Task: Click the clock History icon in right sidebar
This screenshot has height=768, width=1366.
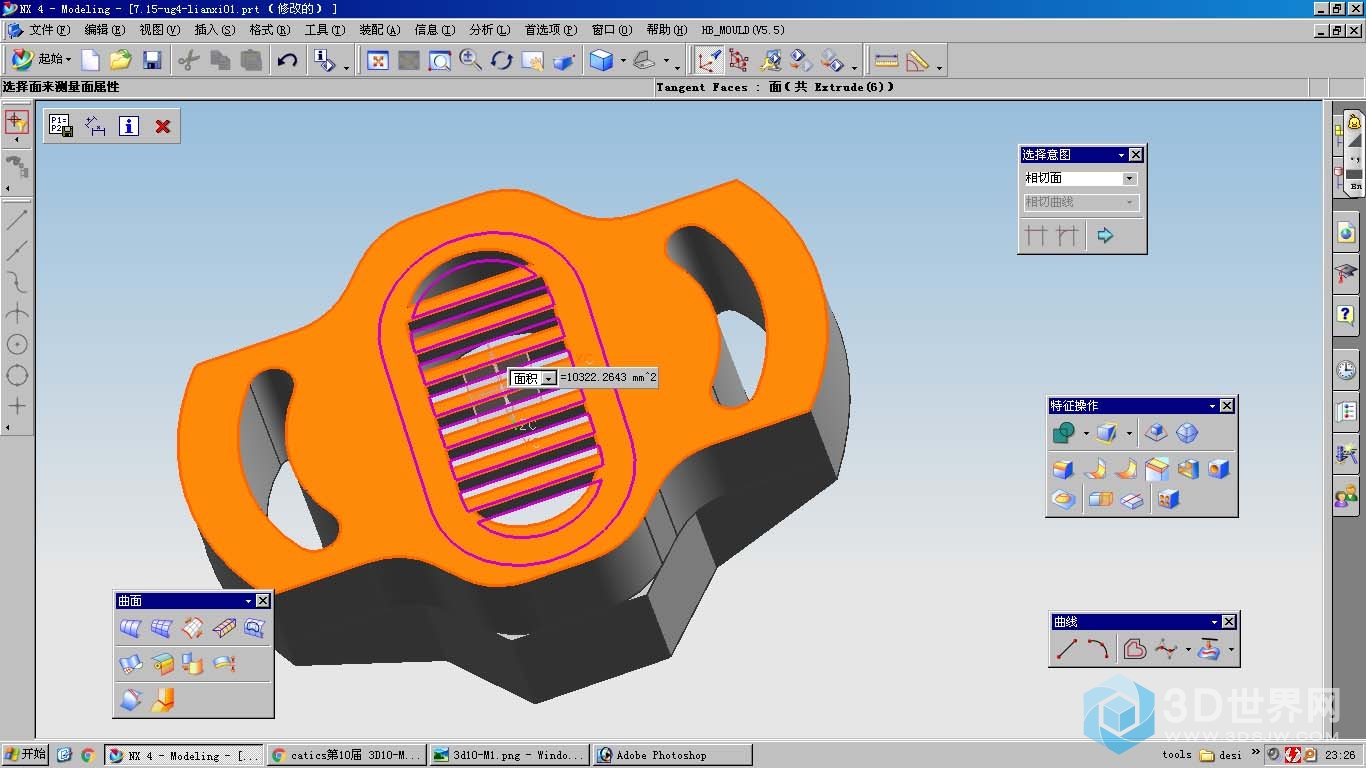Action: point(1346,370)
